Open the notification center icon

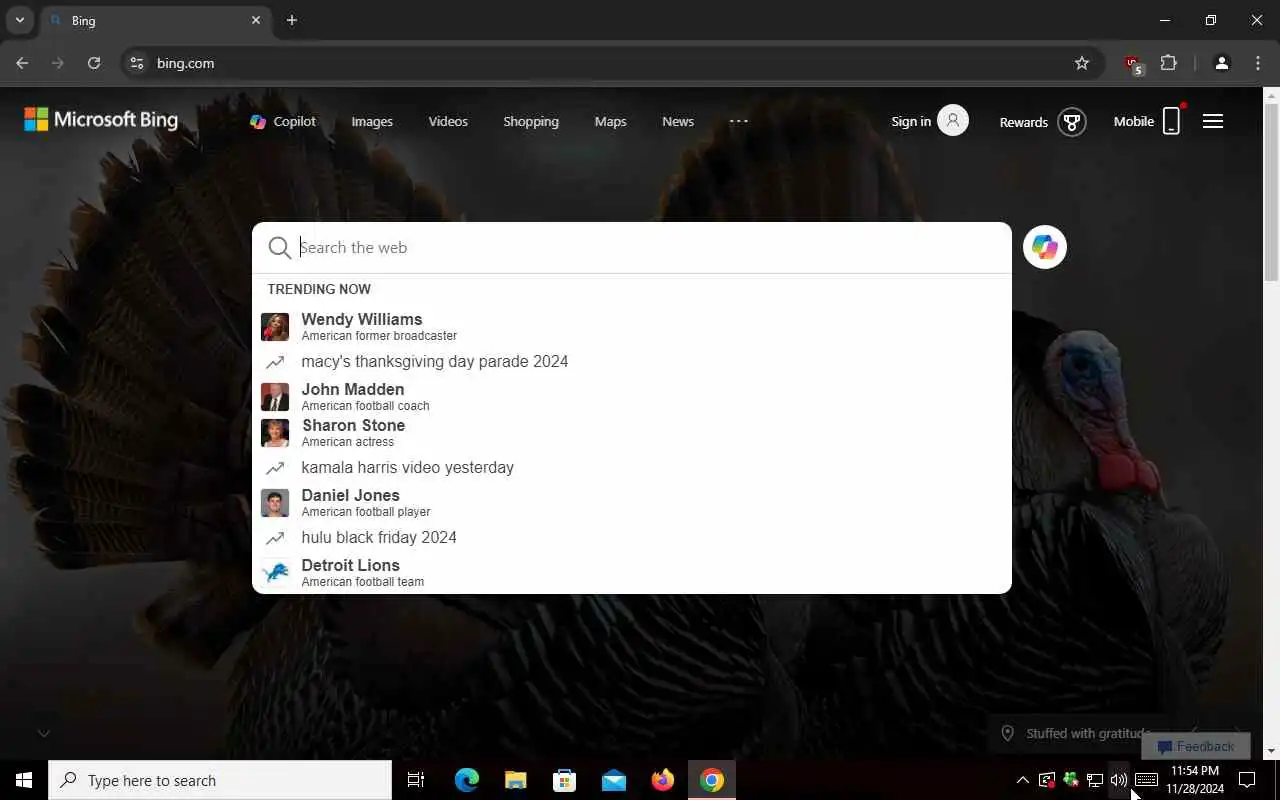point(1247,780)
